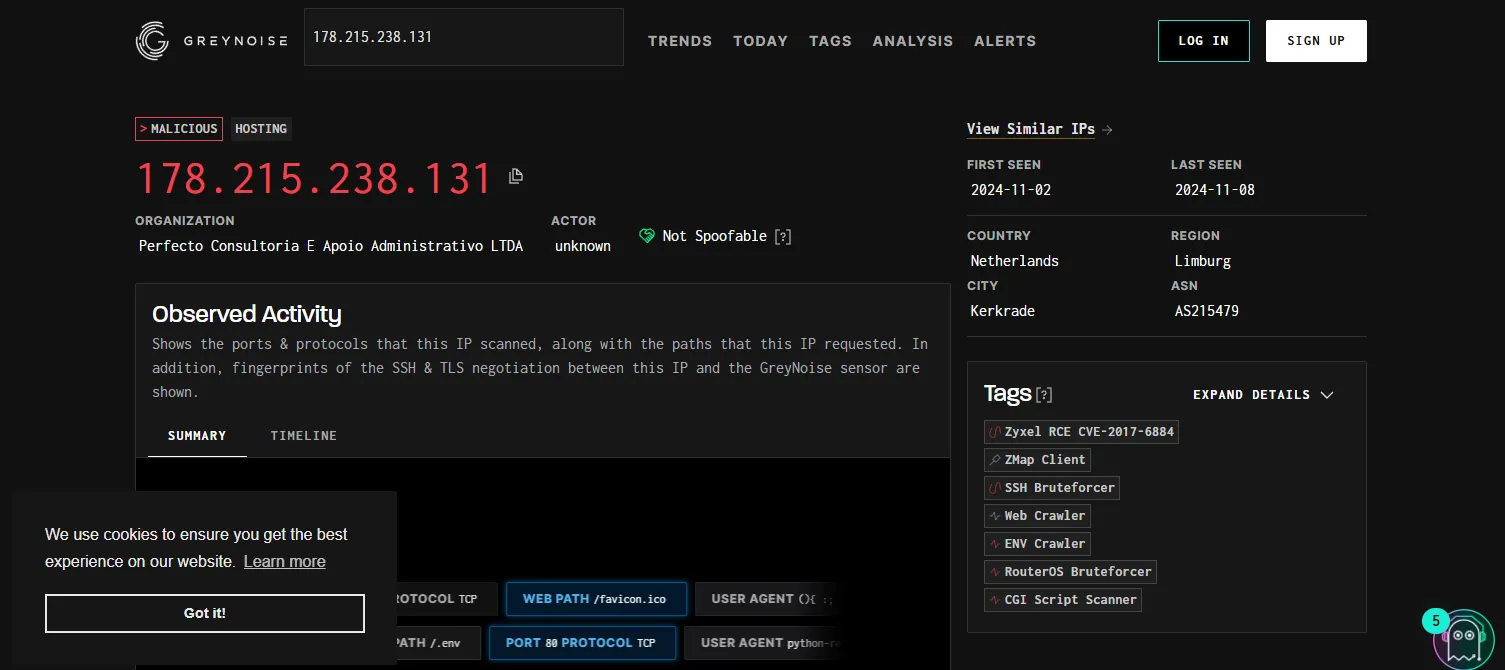Screen dimensions: 1505x670
Task: Select the ZMap Client tag
Action: pyautogui.click(x=1036, y=460)
